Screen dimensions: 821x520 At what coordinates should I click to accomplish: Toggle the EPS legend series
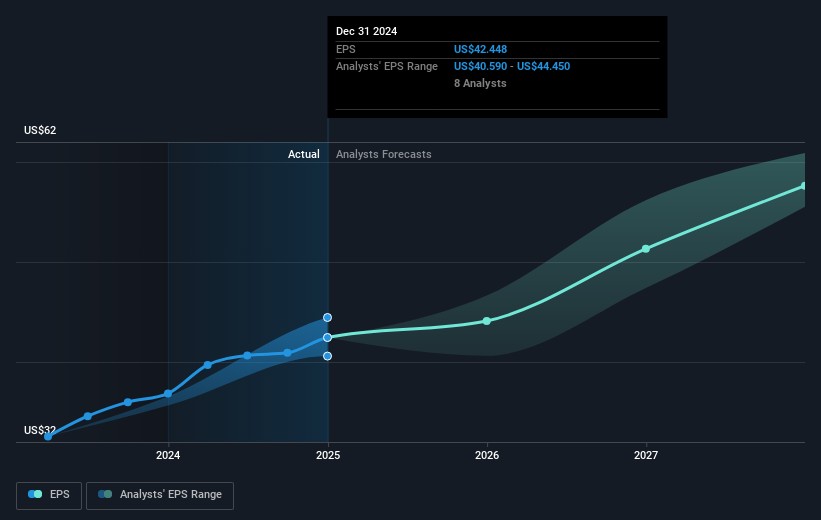click(49, 494)
